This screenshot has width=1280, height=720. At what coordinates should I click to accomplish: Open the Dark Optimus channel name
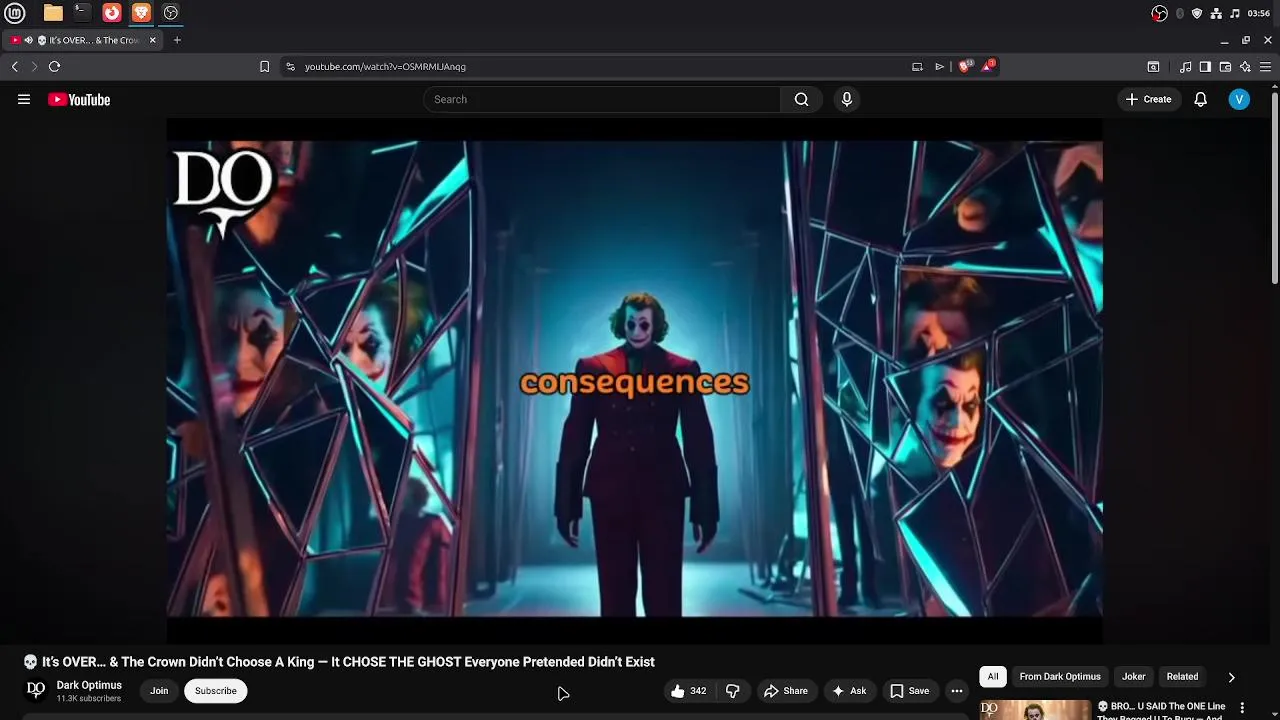(x=89, y=685)
